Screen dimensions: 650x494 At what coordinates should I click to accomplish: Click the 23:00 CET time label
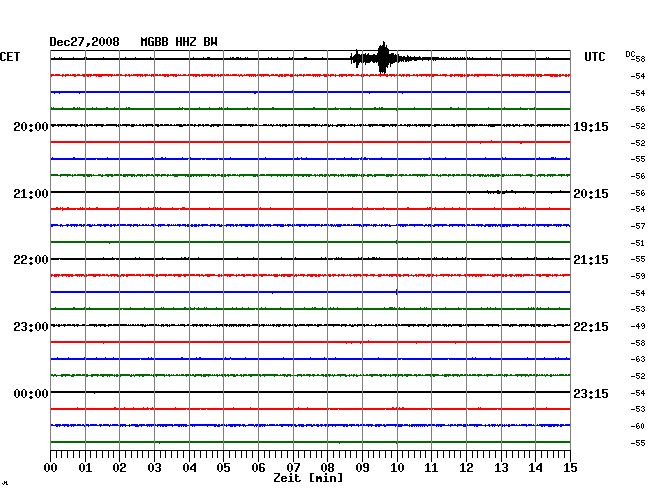tap(31, 327)
